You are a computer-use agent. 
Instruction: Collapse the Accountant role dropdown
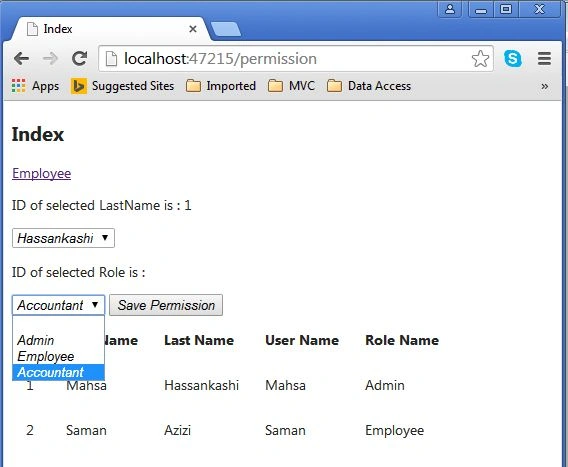58,305
